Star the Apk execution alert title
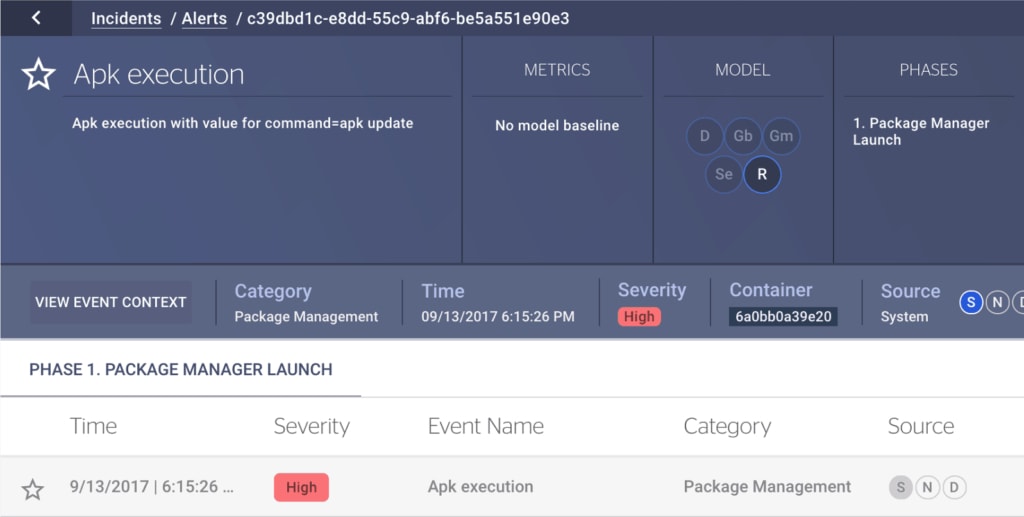This screenshot has height=517, width=1024. (x=38, y=75)
